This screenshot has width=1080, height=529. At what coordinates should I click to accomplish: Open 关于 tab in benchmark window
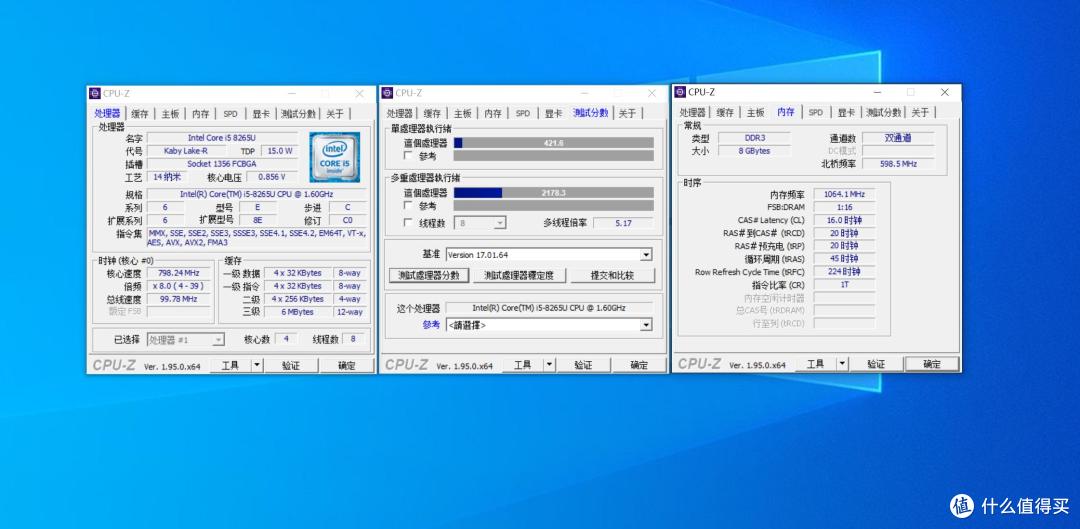[627, 113]
